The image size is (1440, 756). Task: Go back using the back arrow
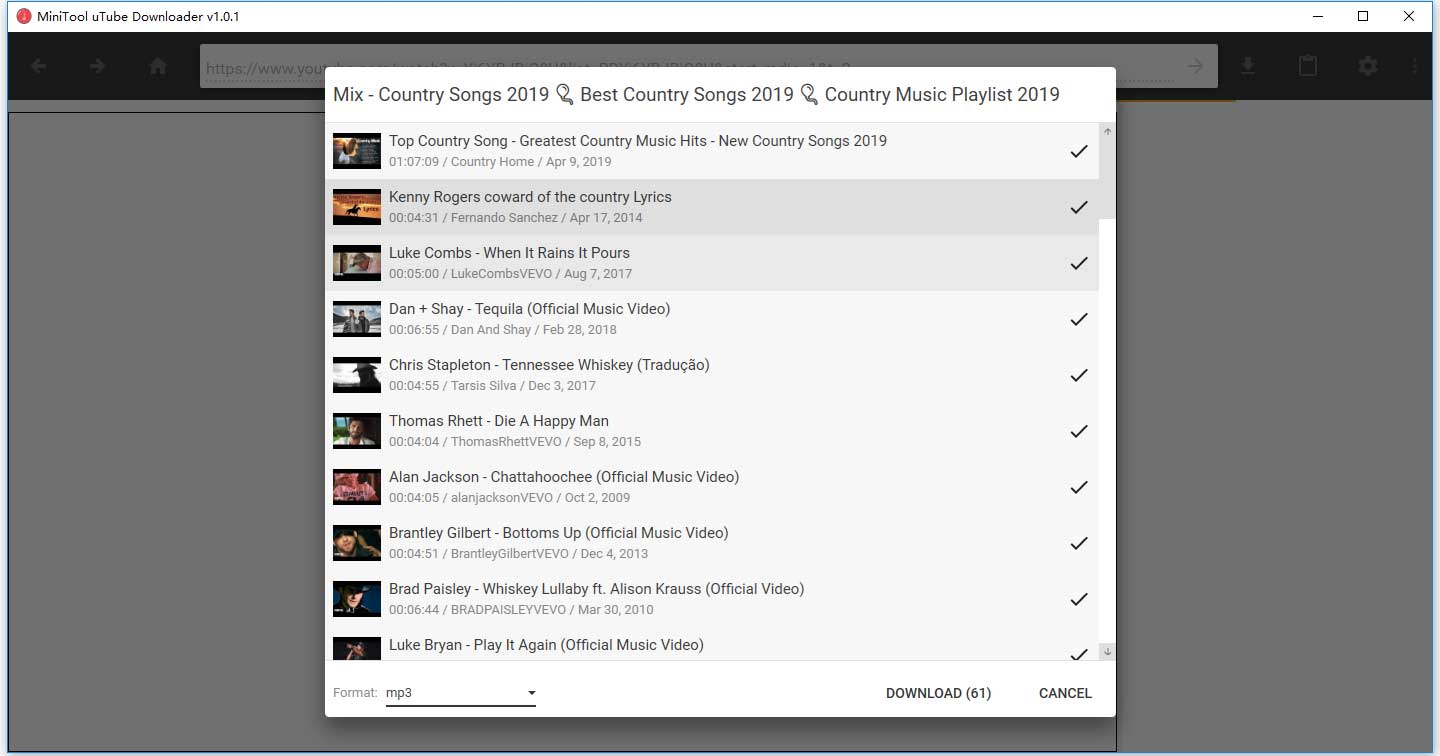(38, 67)
